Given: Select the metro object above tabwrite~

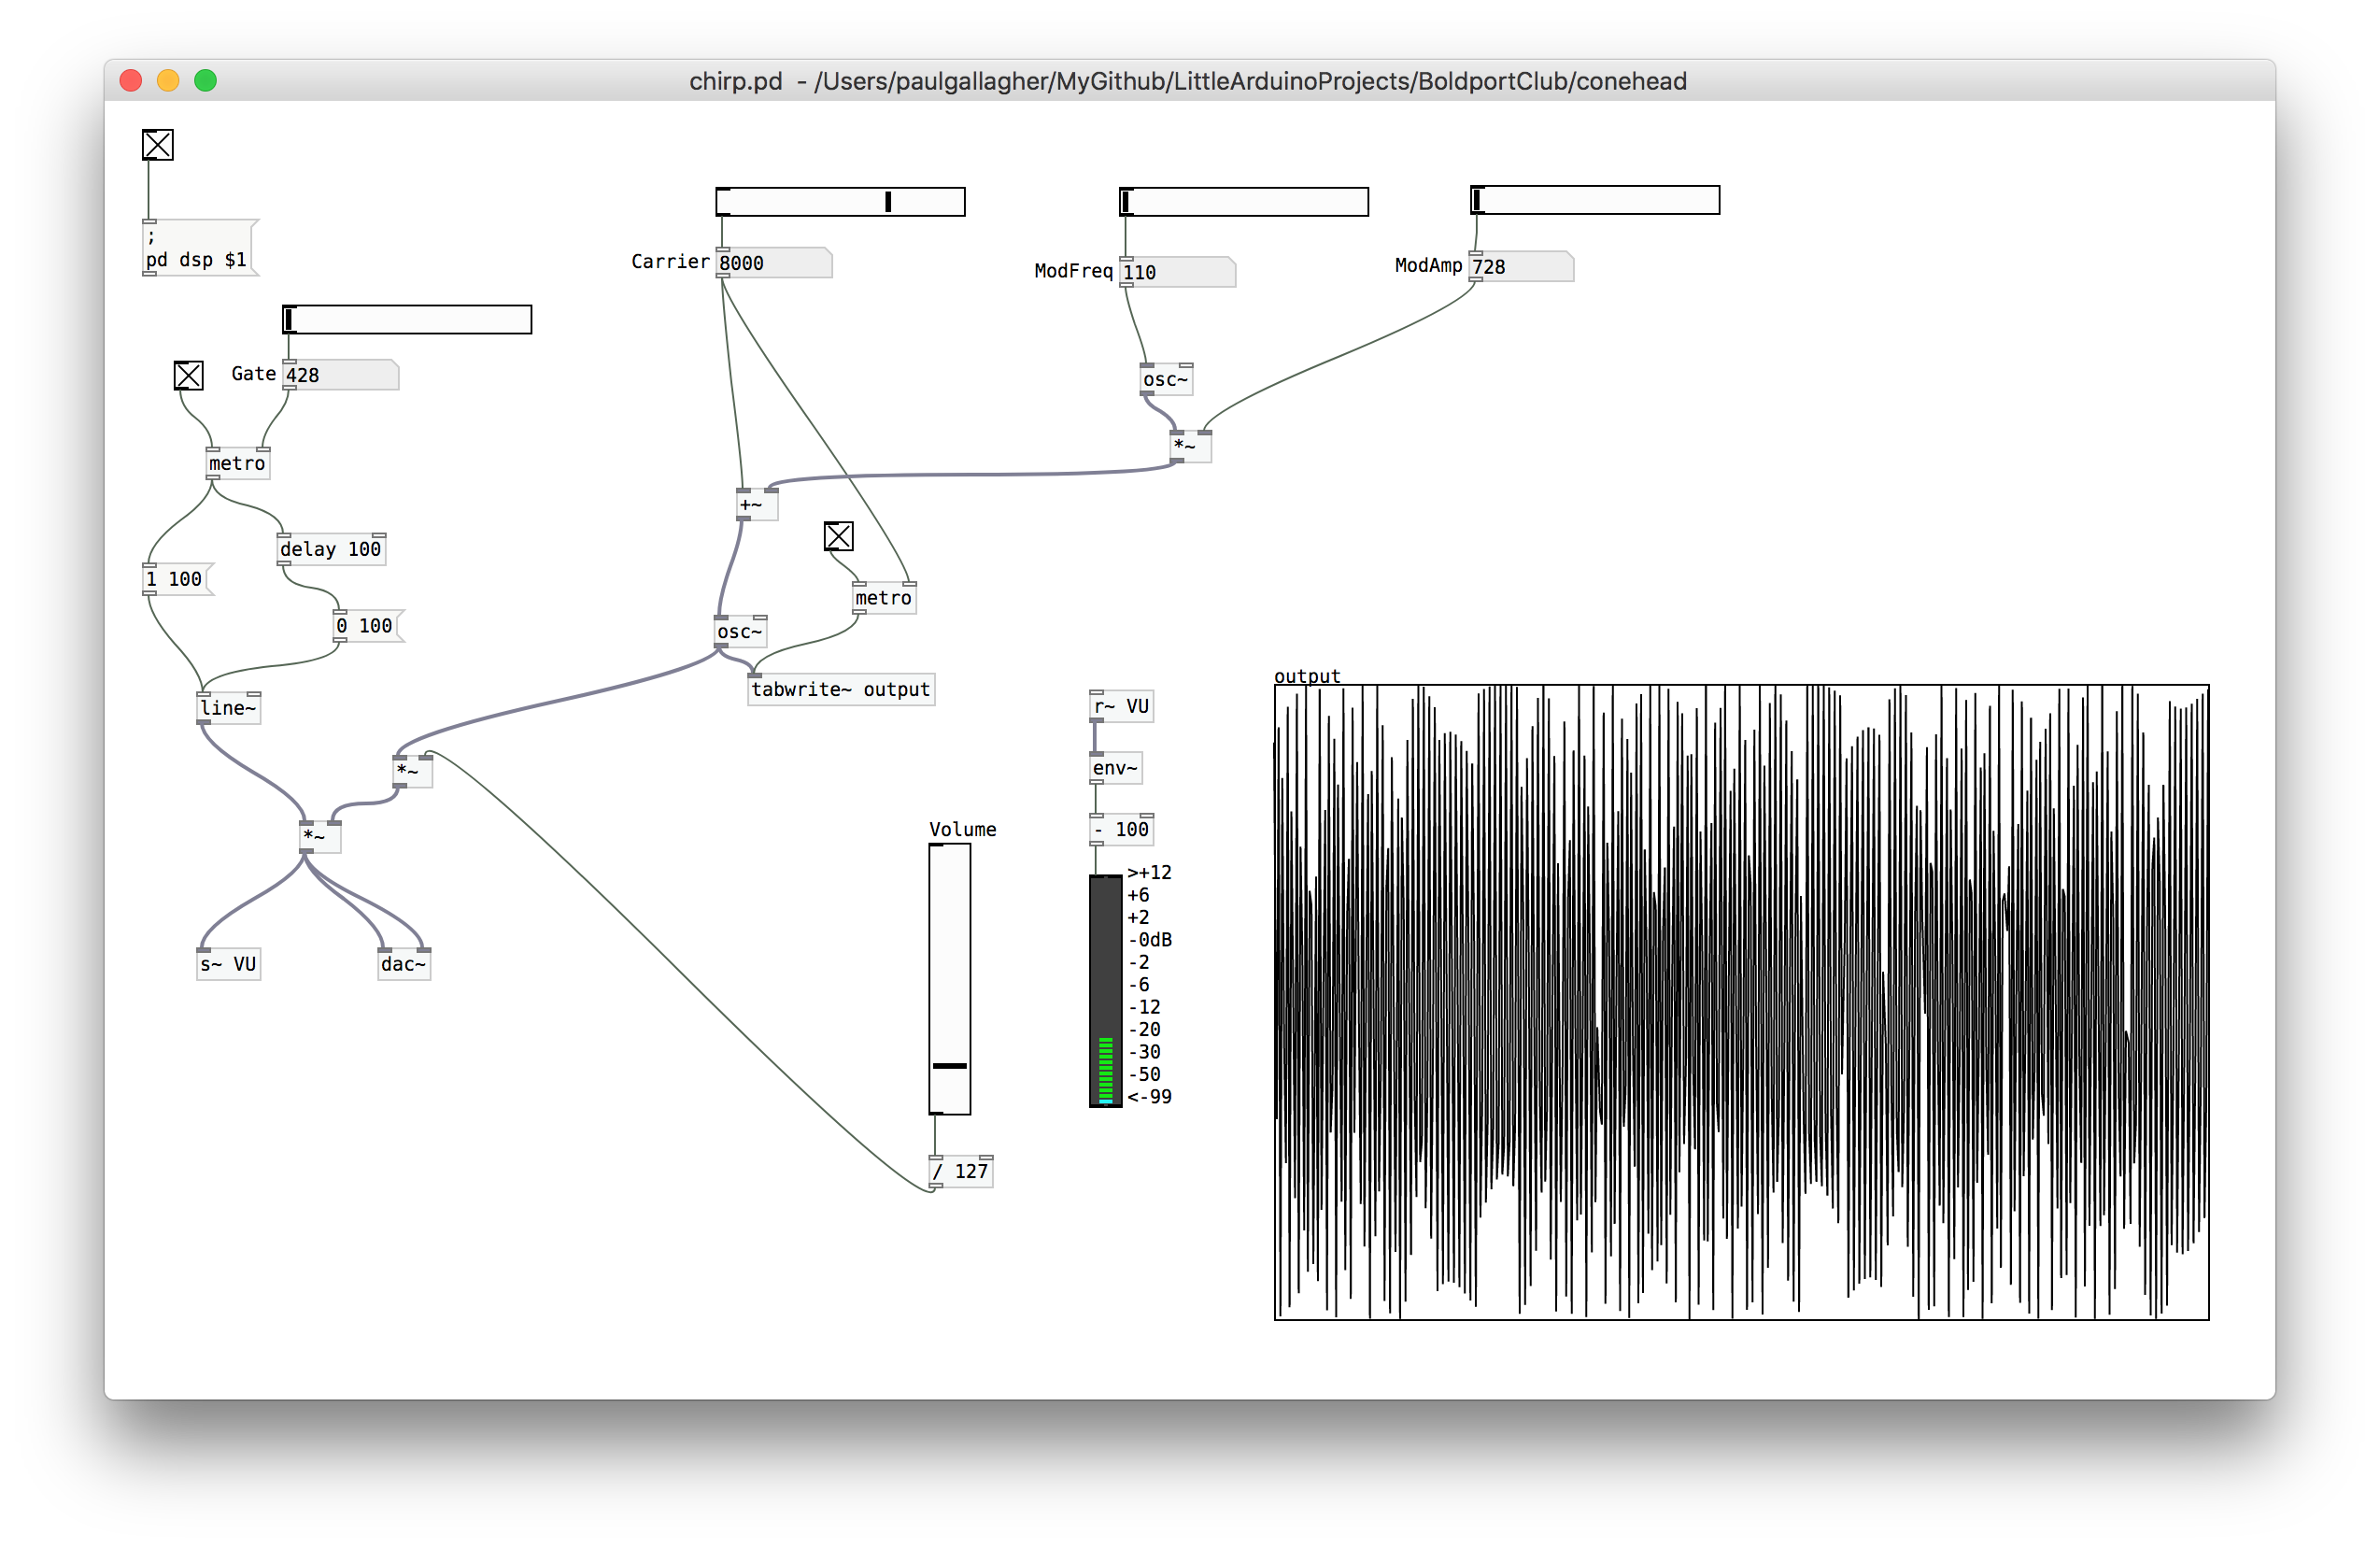Looking at the screenshot, I should 884,598.
